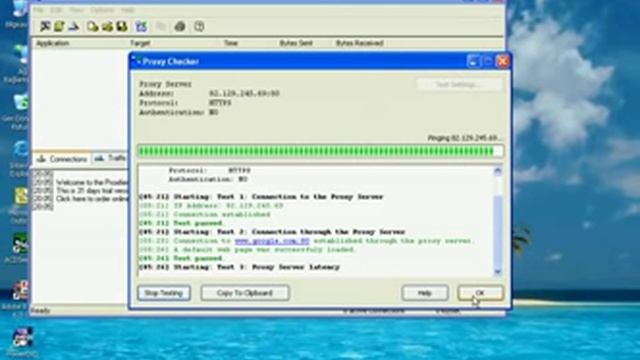
Task: Open the Options menu
Action: [102, 10]
